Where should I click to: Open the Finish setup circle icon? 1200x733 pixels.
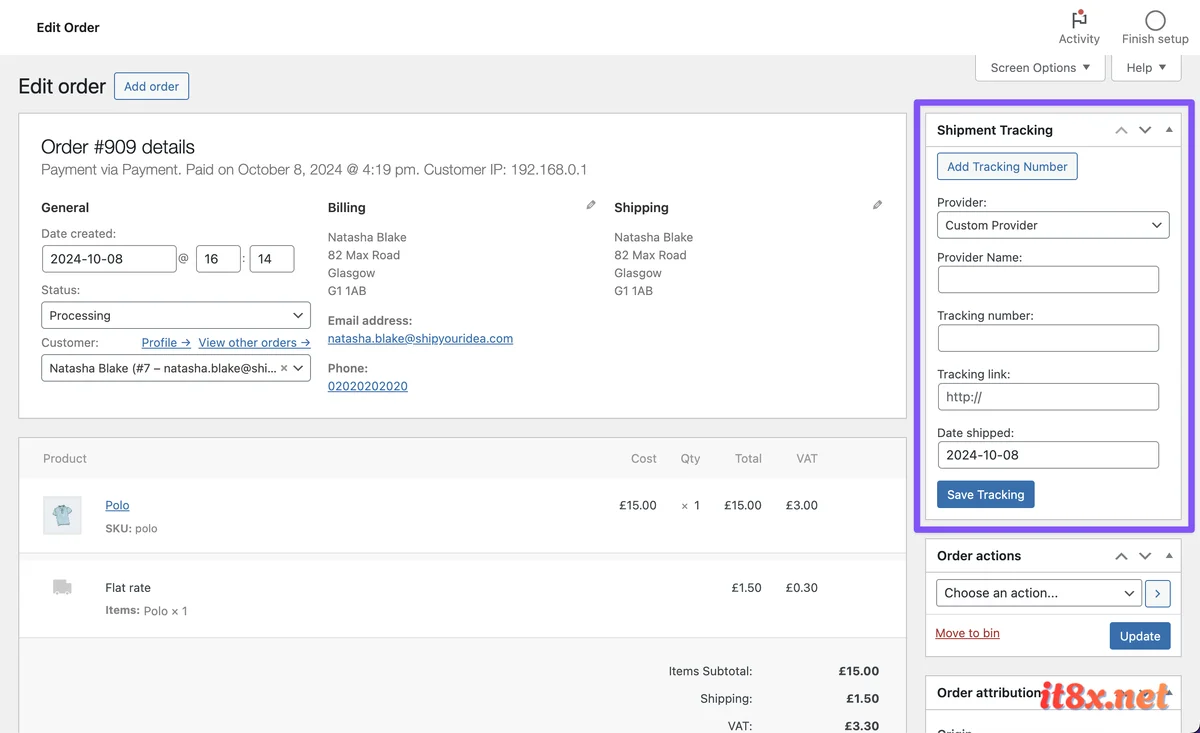tap(1155, 20)
